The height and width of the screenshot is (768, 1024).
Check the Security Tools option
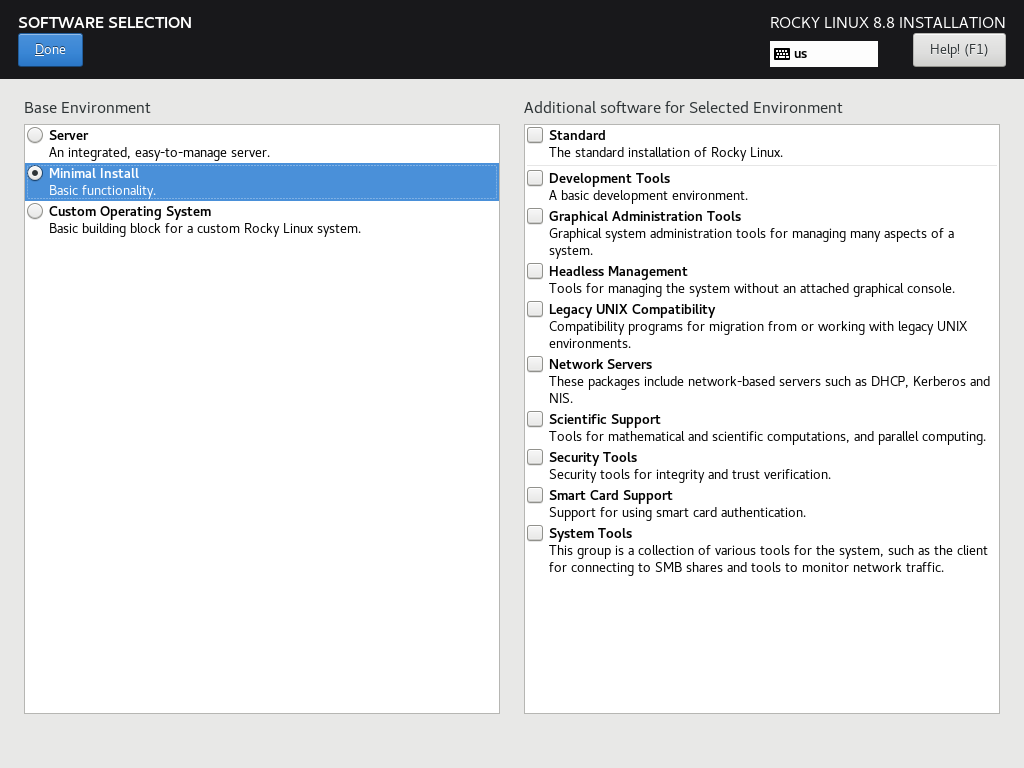[535, 456]
